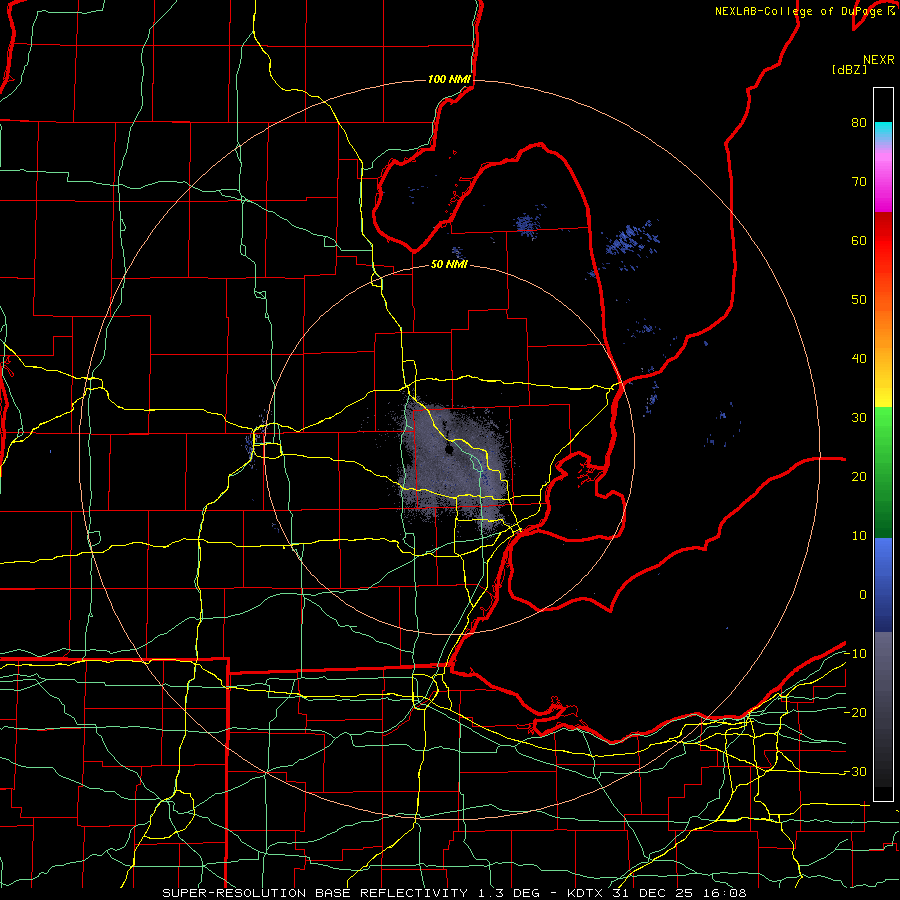Click the 40 value on the dBZ scale
This screenshot has height=900, width=900.
coord(859,359)
